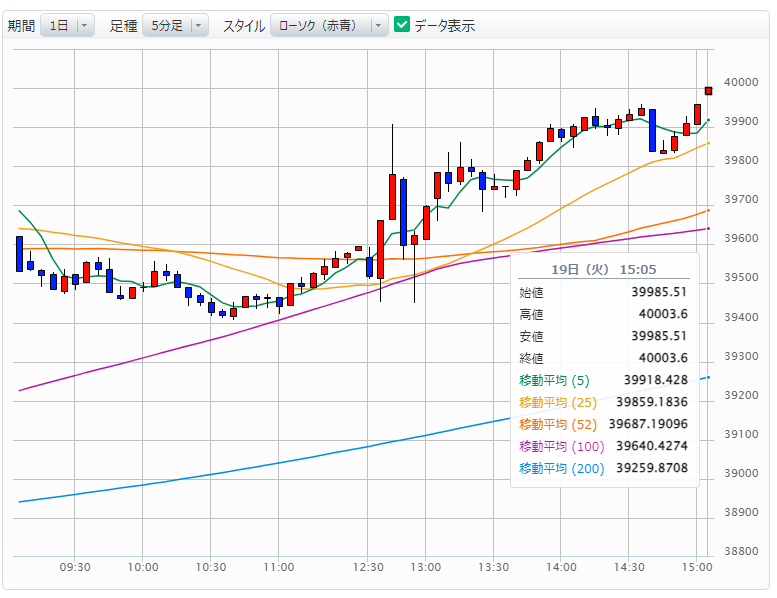Expand the 足種 dropdown showing 5分足
Image resolution: width=777 pixels, height=598 pixels.
[175, 26]
